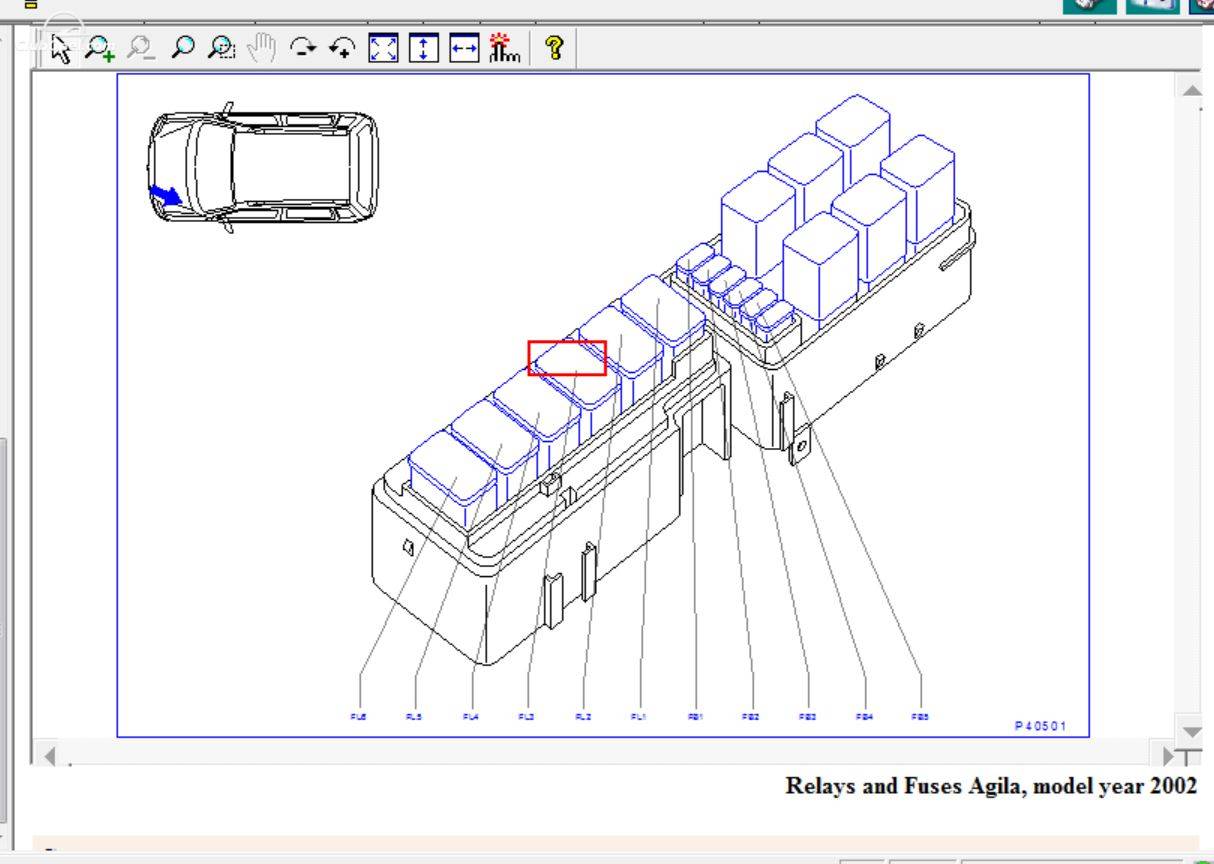1214x864 pixels.
Task: Click the FL6 label under the diagram
Action: pos(359,717)
